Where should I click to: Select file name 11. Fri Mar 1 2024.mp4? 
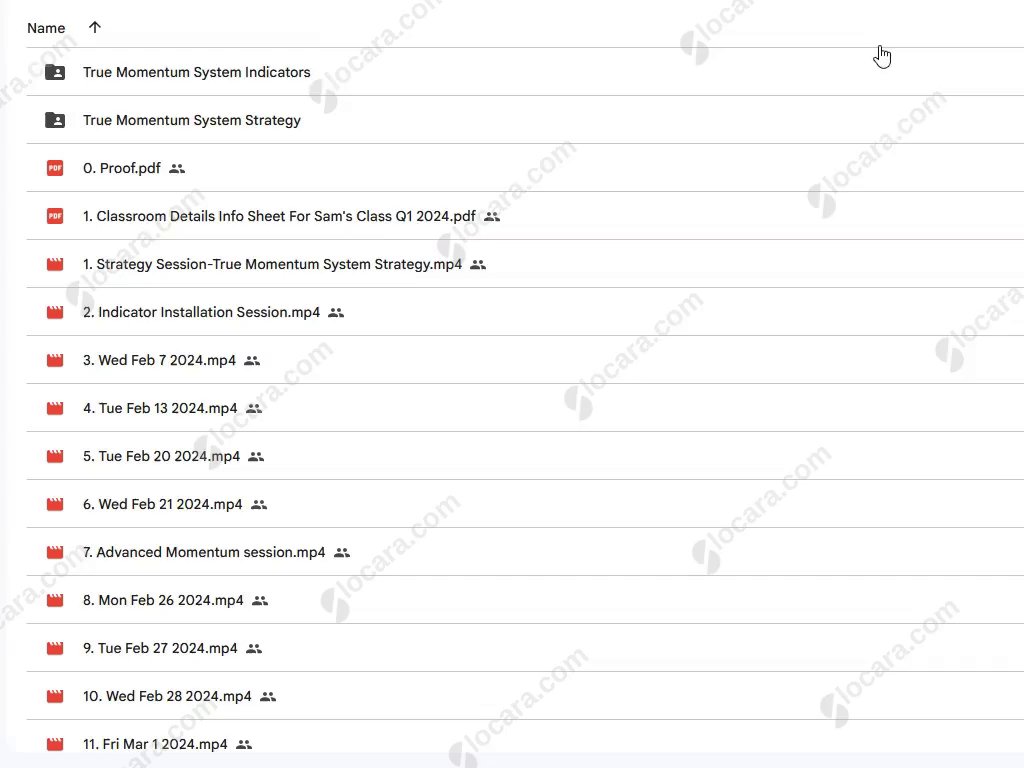click(x=155, y=744)
